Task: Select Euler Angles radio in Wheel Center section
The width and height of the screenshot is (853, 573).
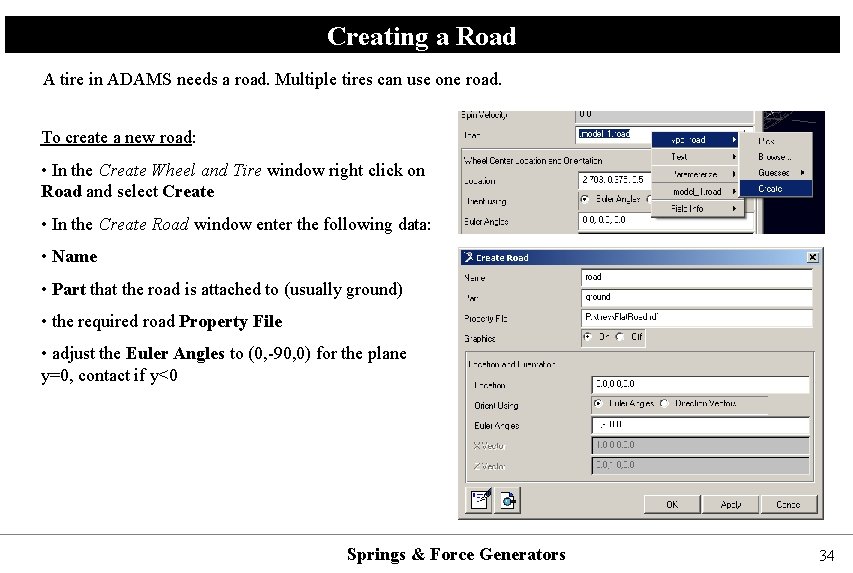Action: [585, 199]
